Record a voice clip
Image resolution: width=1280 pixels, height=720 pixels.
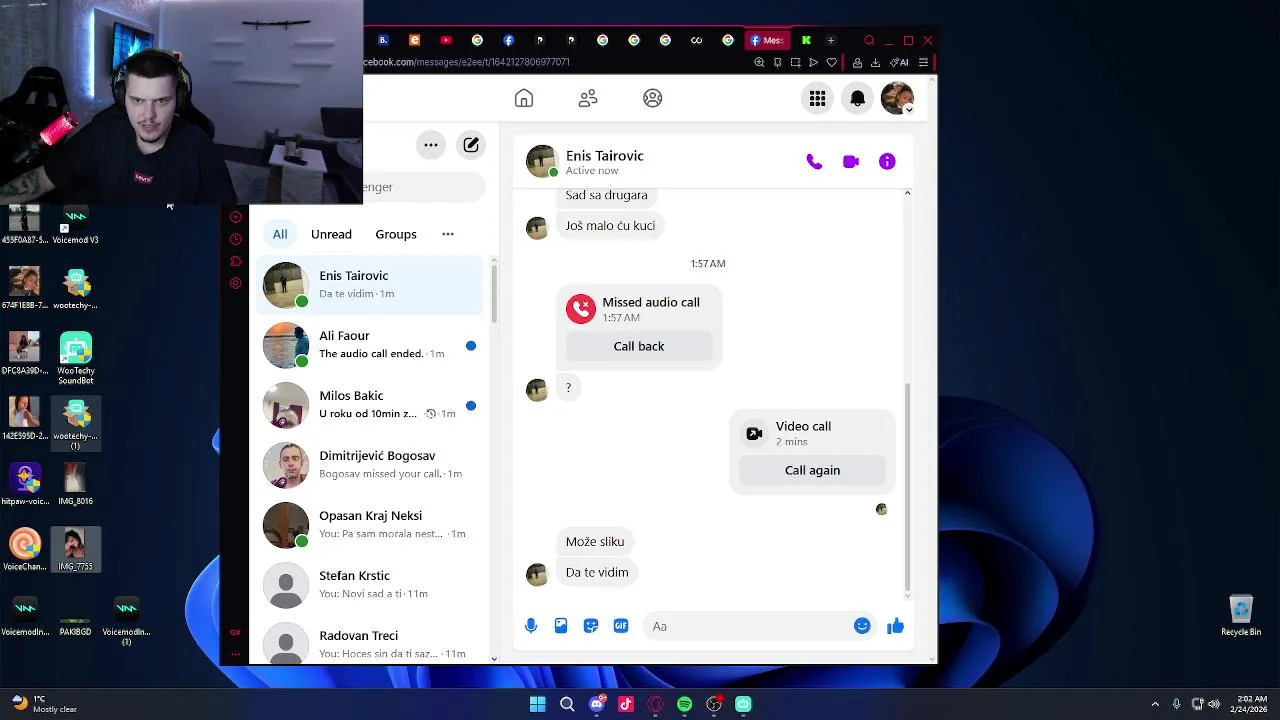coord(531,626)
